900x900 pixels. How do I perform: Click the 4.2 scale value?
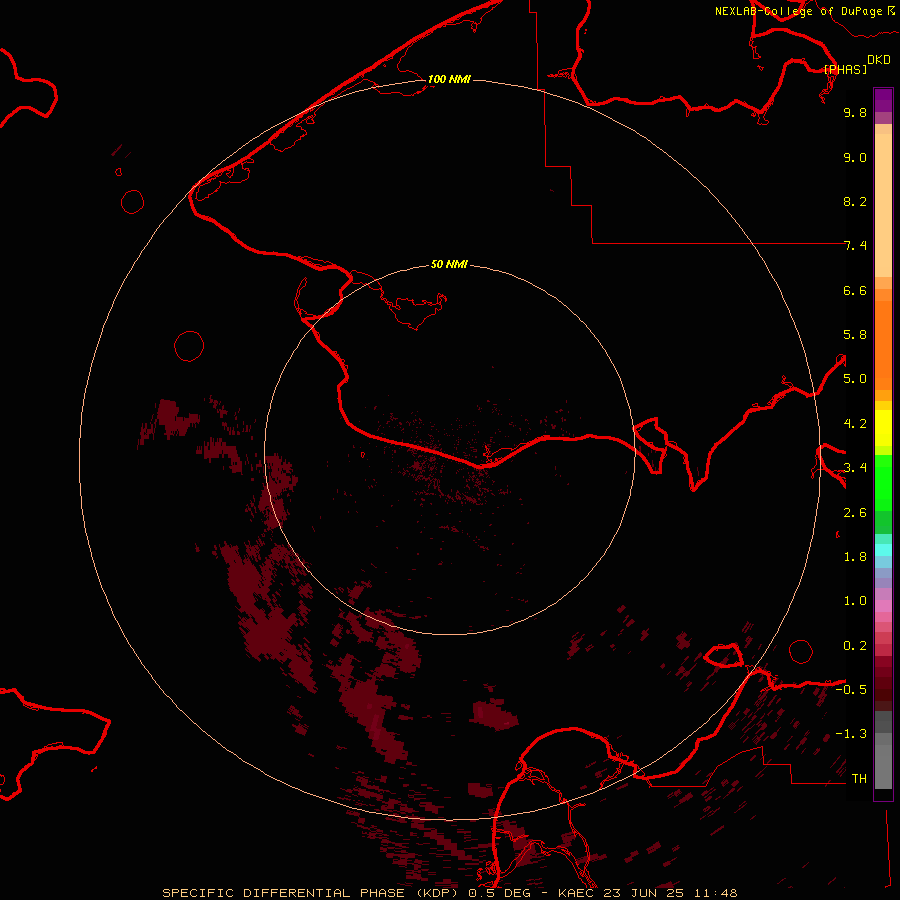click(855, 424)
